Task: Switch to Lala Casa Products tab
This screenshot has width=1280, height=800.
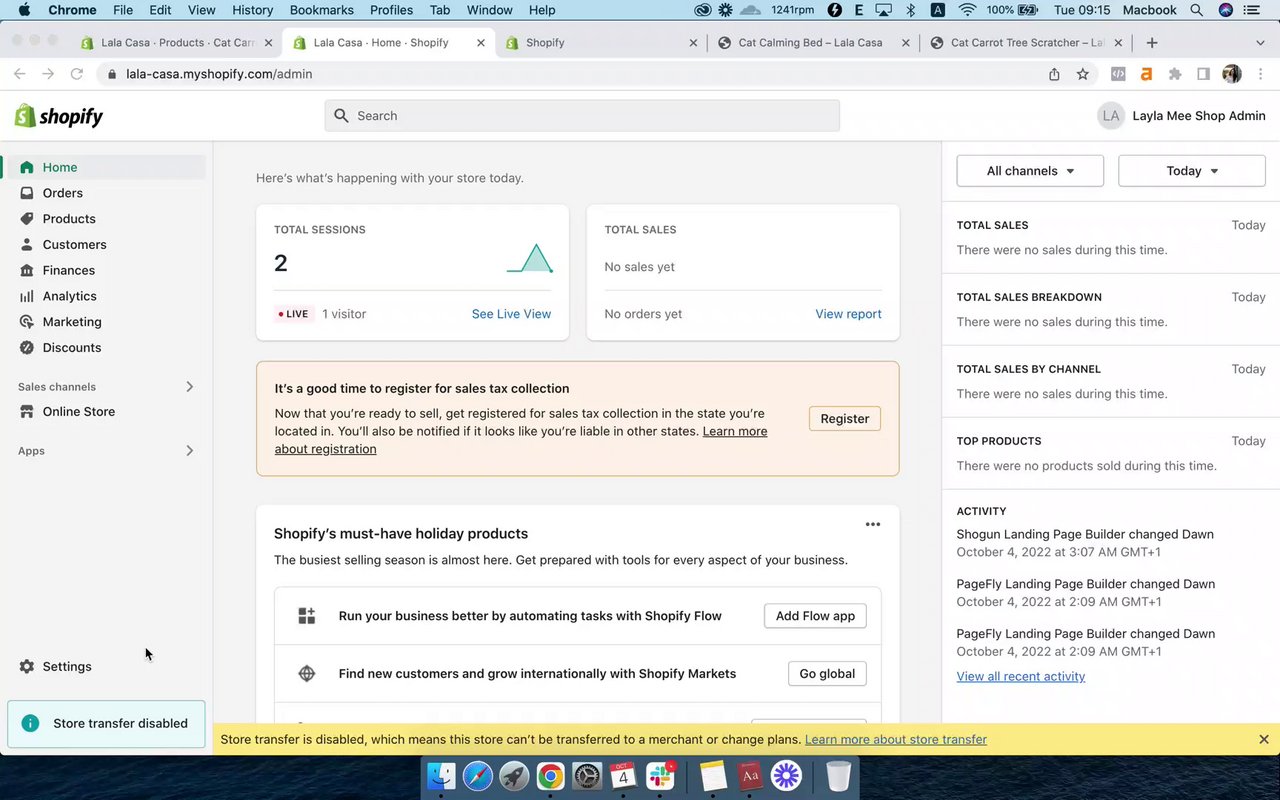Action: 176,43
